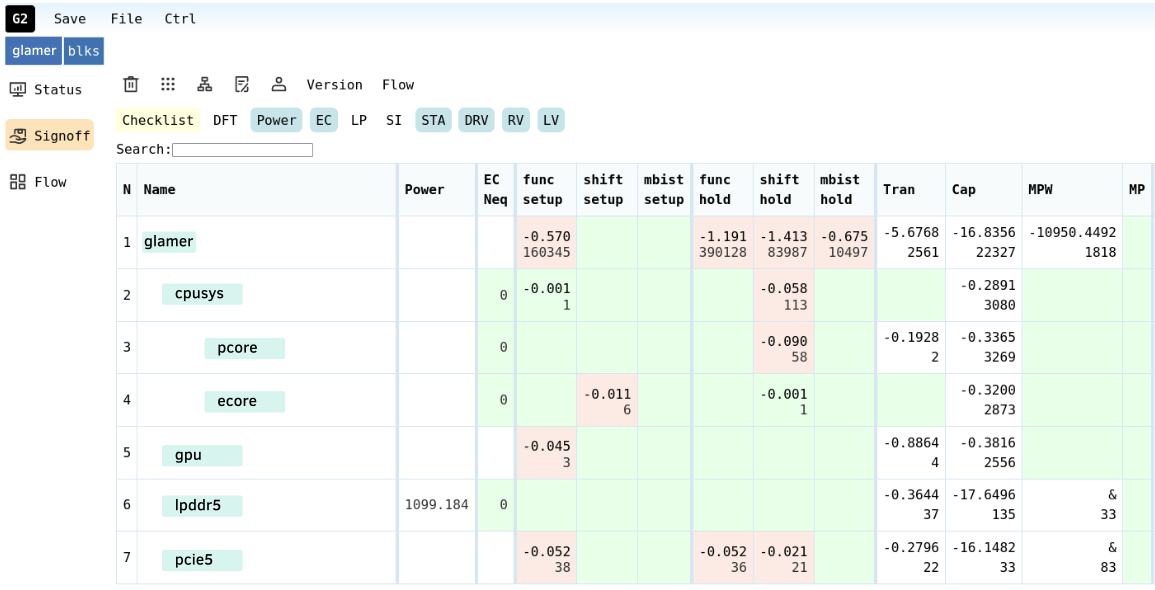Switch to the blks tab

pyautogui.click(x=84, y=51)
